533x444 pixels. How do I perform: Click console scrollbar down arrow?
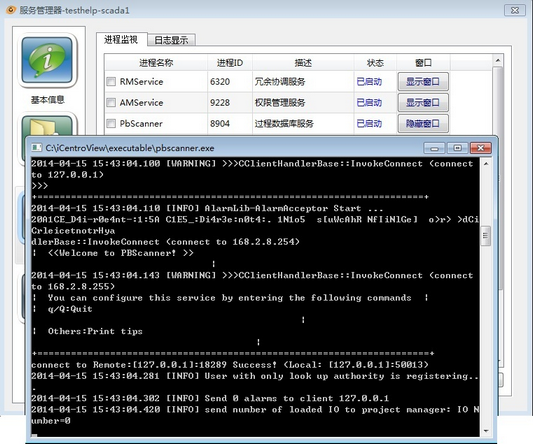pyautogui.click(x=486, y=431)
